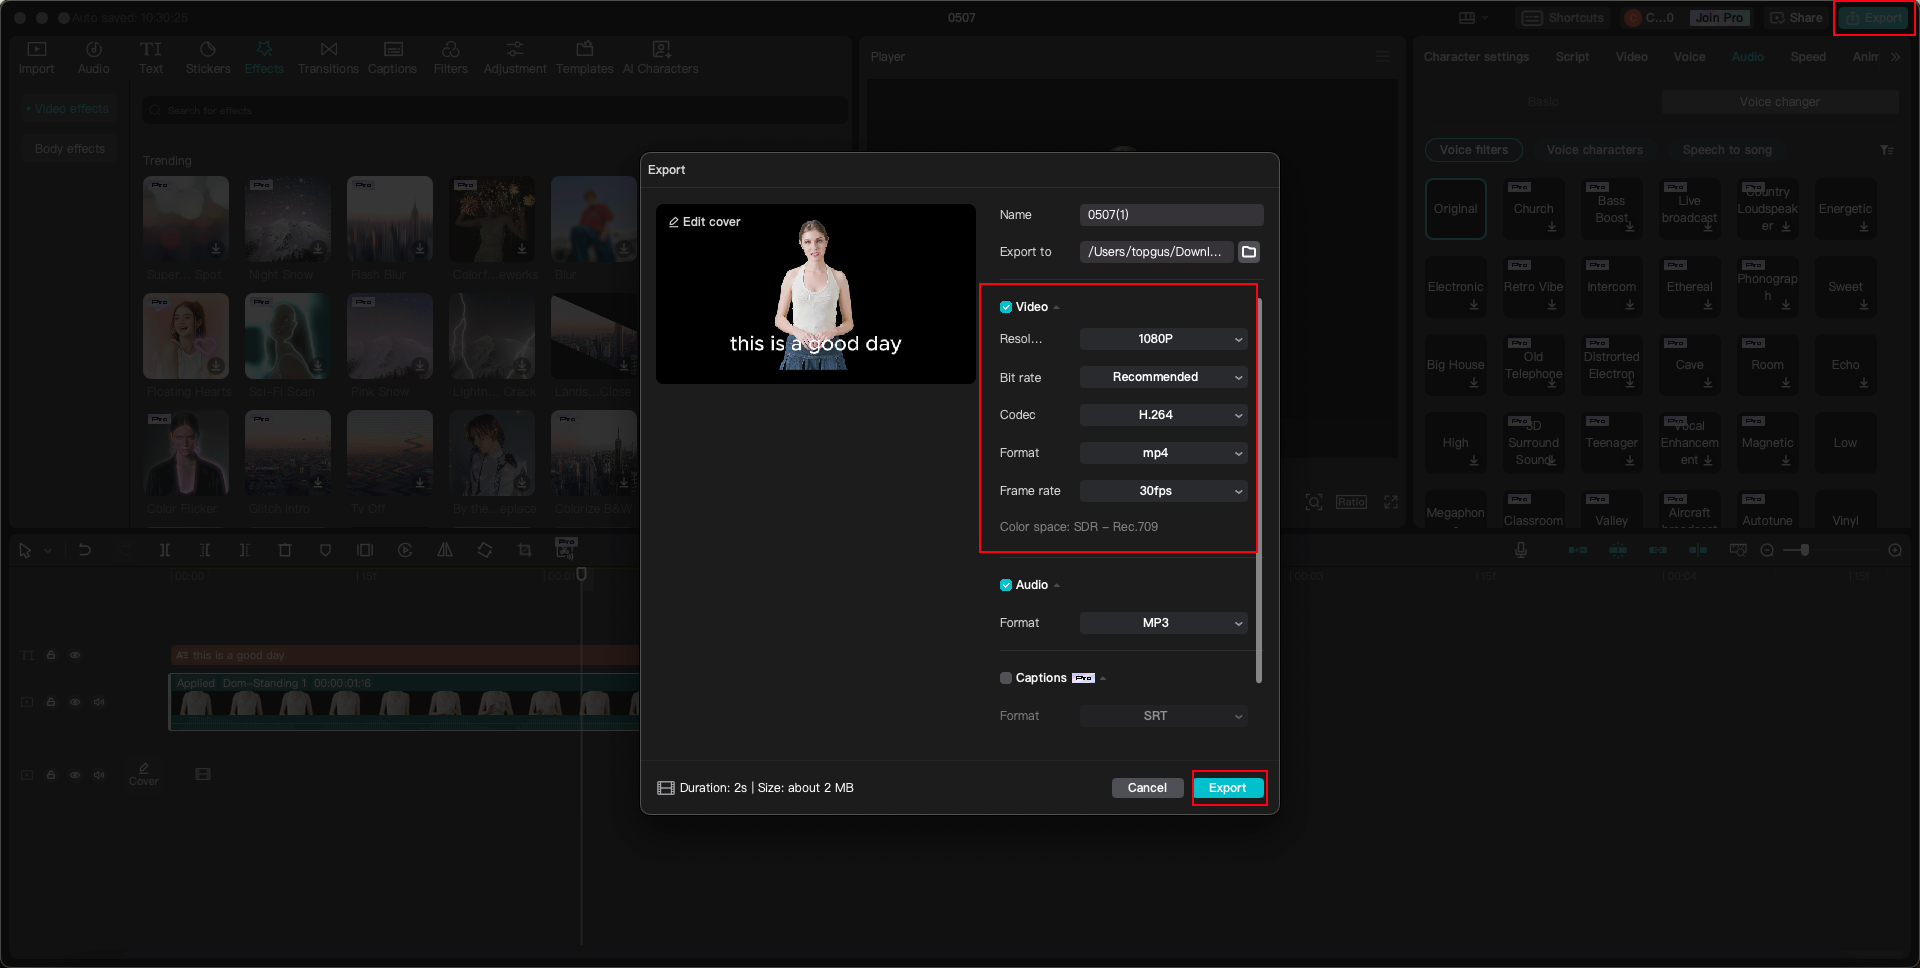Mute the bottom Cover-row track speaker

(99, 775)
